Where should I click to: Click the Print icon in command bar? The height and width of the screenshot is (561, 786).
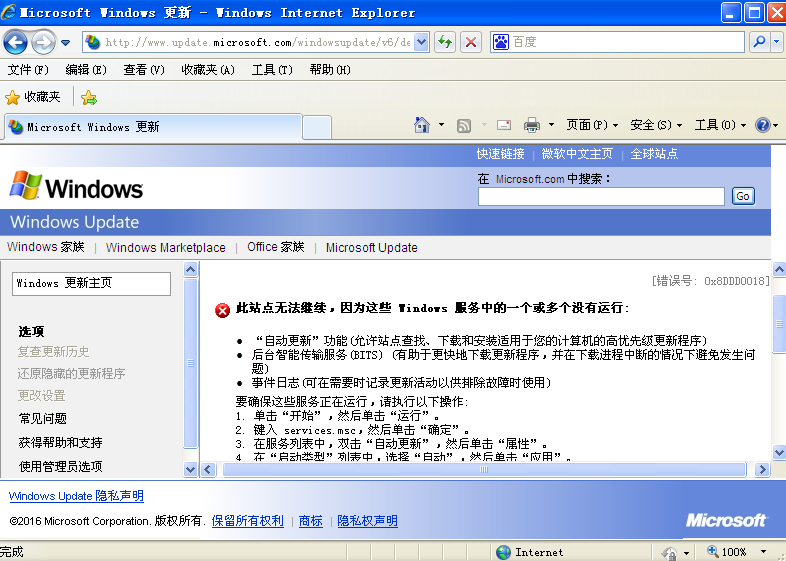click(532, 125)
